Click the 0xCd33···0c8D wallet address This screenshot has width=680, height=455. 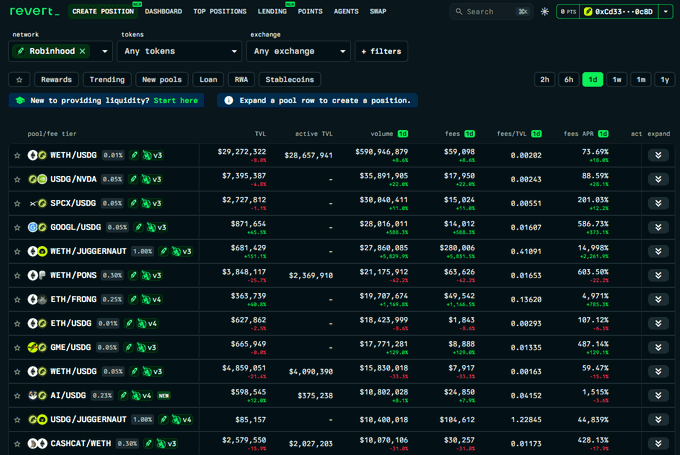pos(624,12)
